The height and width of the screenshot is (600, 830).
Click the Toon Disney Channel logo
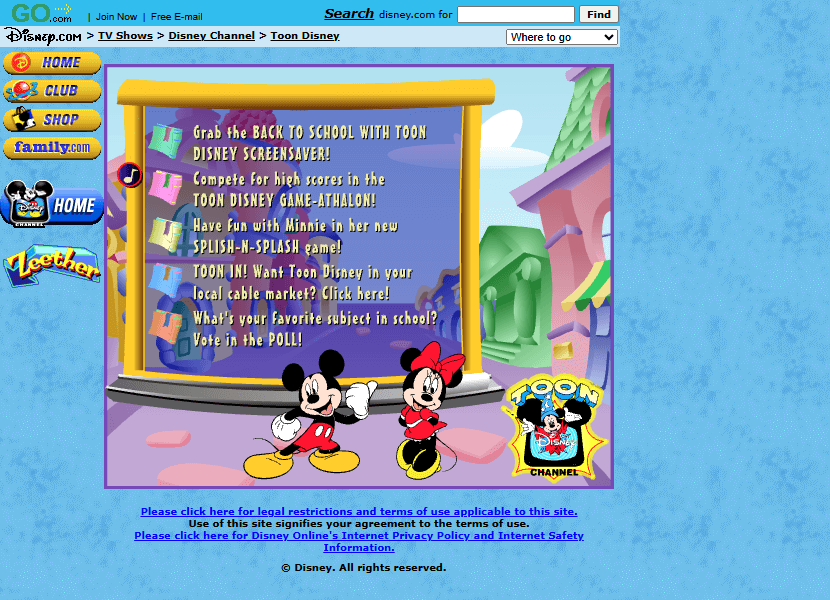click(556, 427)
